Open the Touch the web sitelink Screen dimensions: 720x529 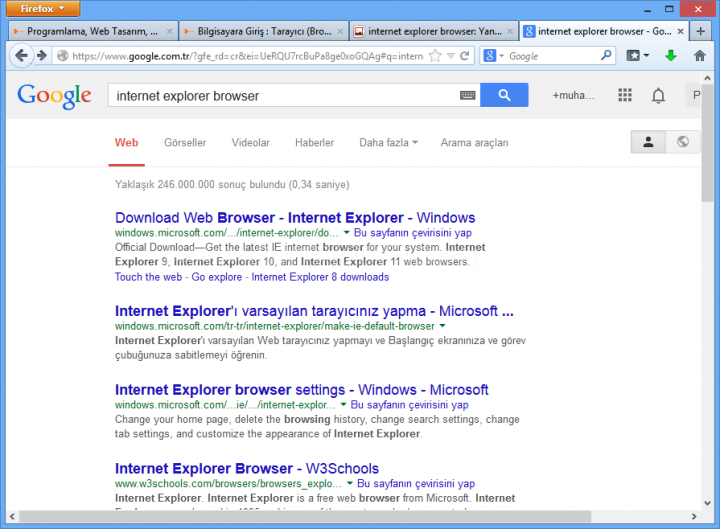point(148,277)
